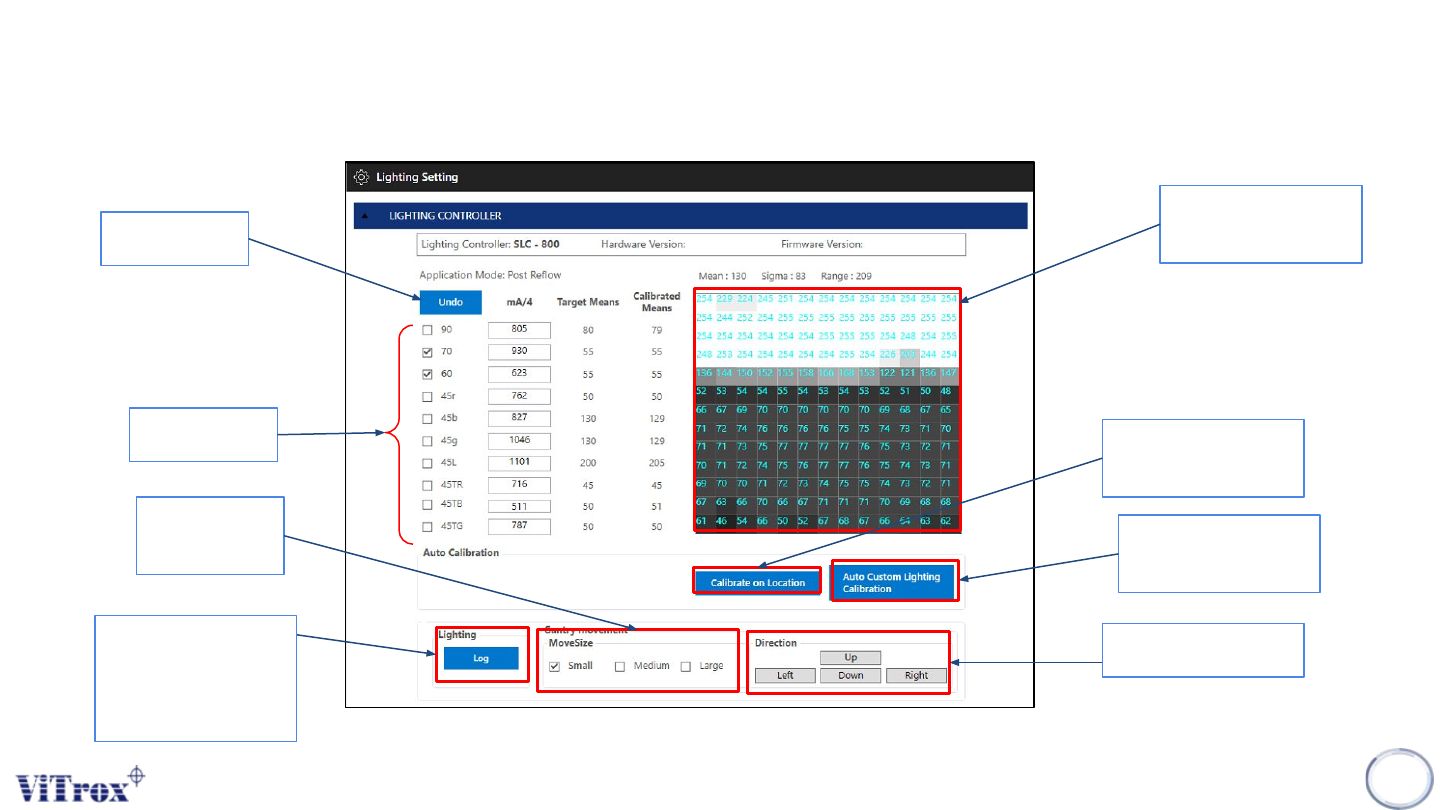The image size is (1440, 810).
Task: Tick the 45r lighting checkbox
Action: point(427,396)
